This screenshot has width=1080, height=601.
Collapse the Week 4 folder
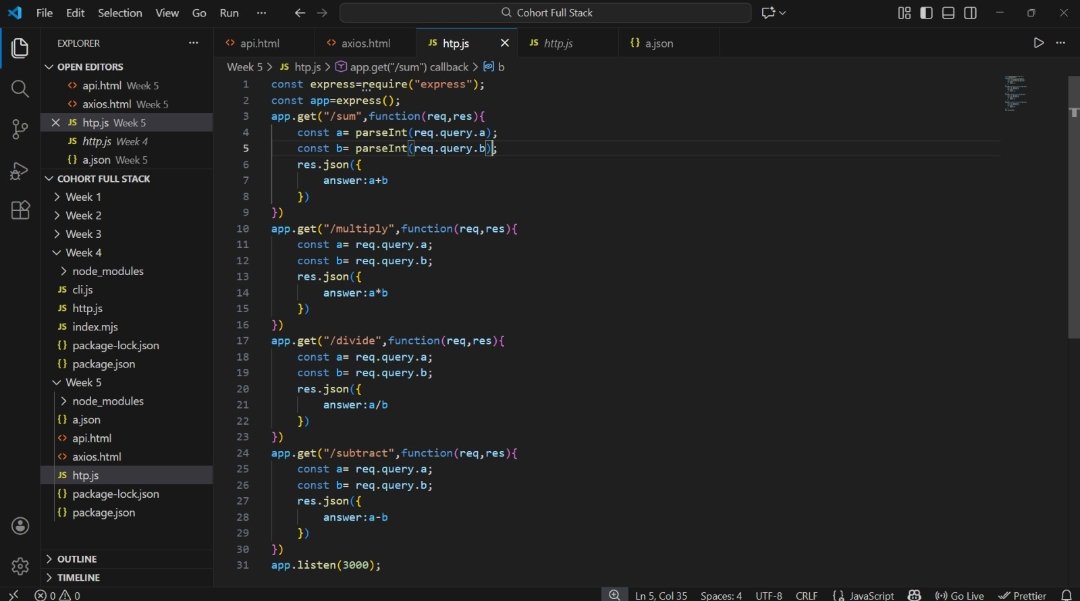127,253
